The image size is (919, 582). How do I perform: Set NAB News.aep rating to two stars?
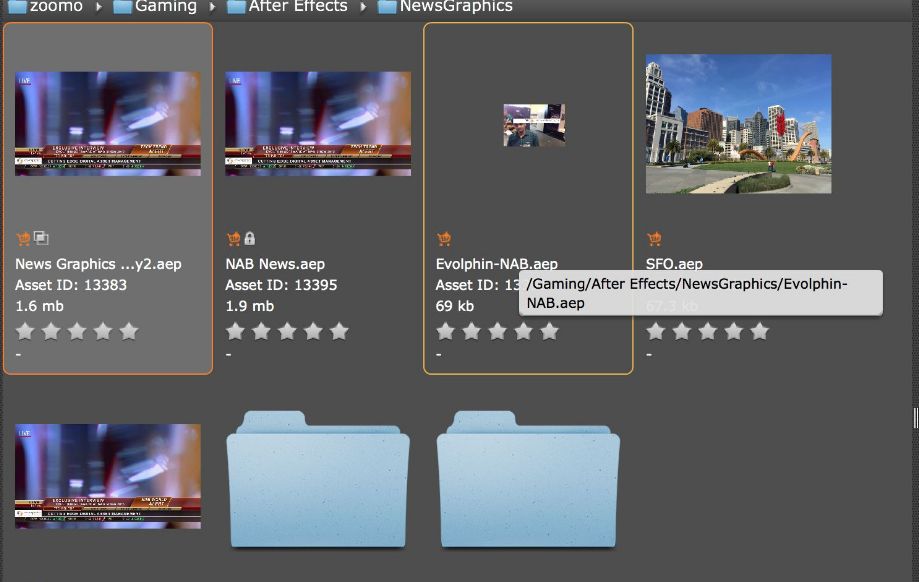[x=261, y=332]
